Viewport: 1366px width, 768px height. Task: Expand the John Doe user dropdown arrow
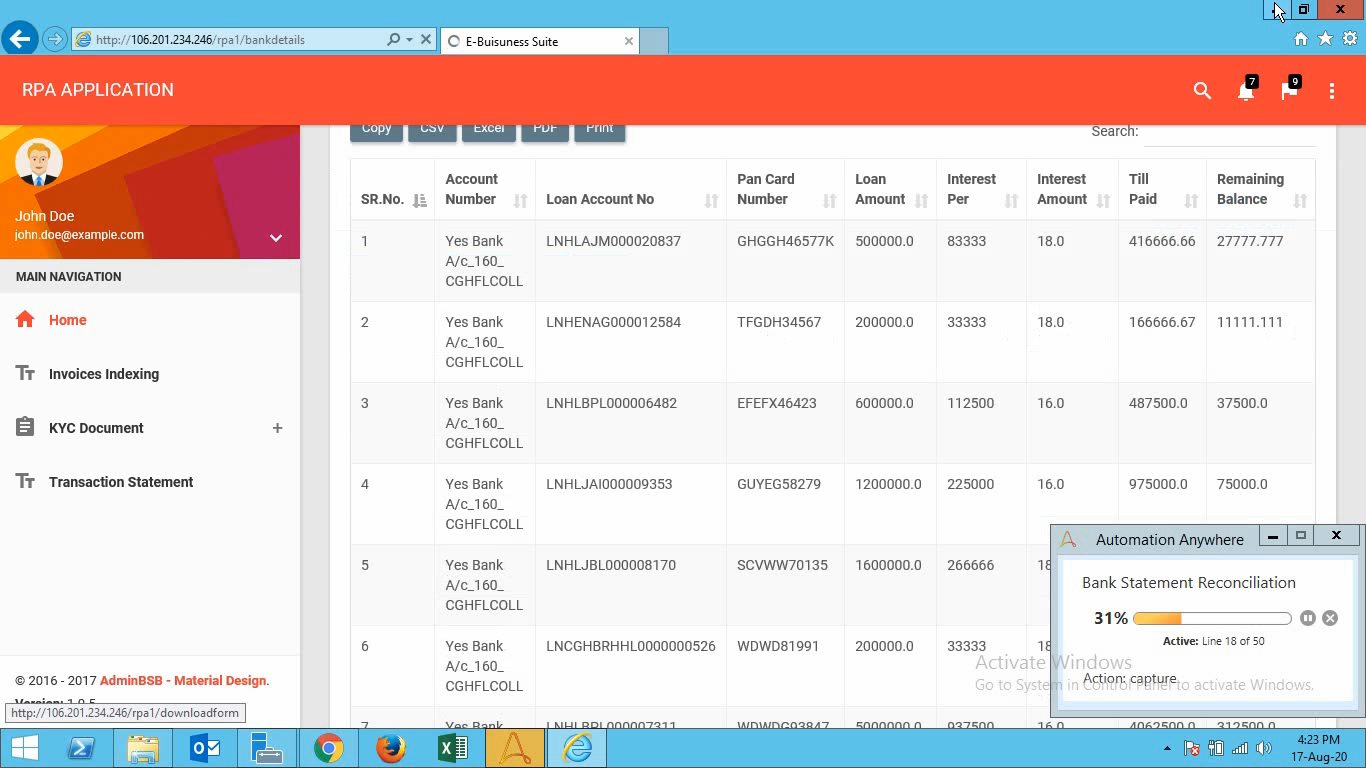(x=276, y=238)
